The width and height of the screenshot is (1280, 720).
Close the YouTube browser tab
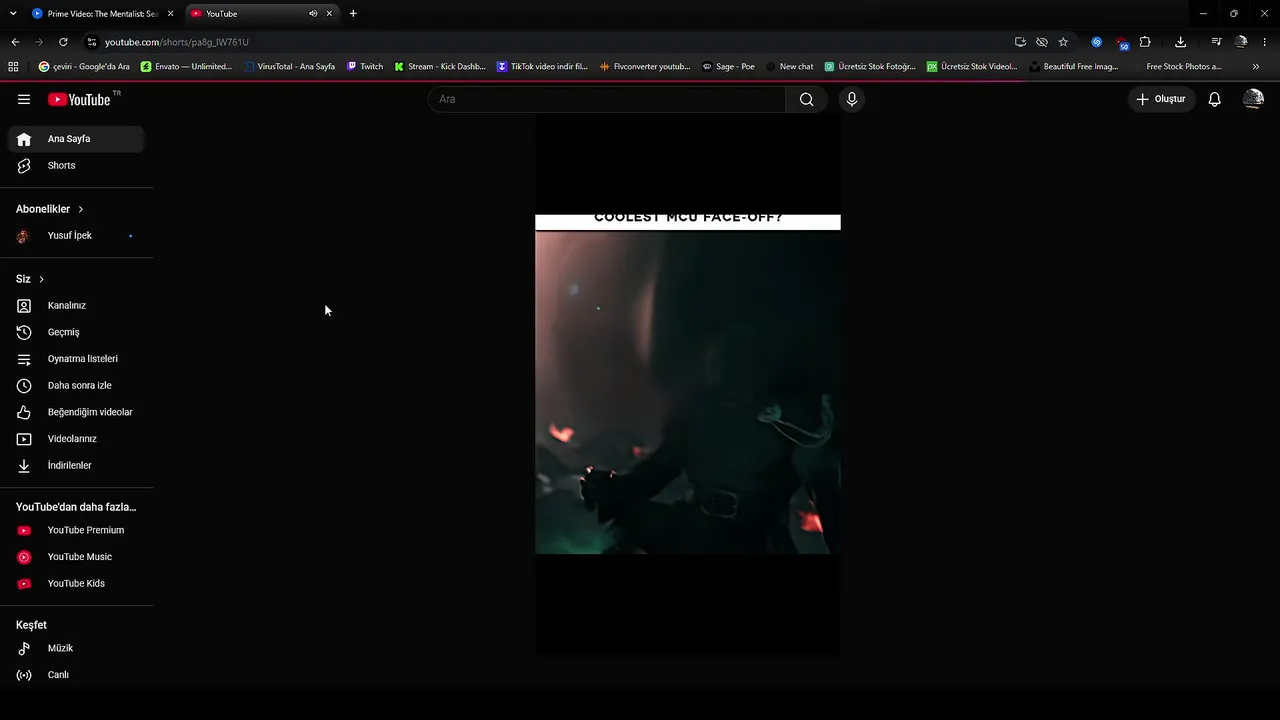pos(329,14)
